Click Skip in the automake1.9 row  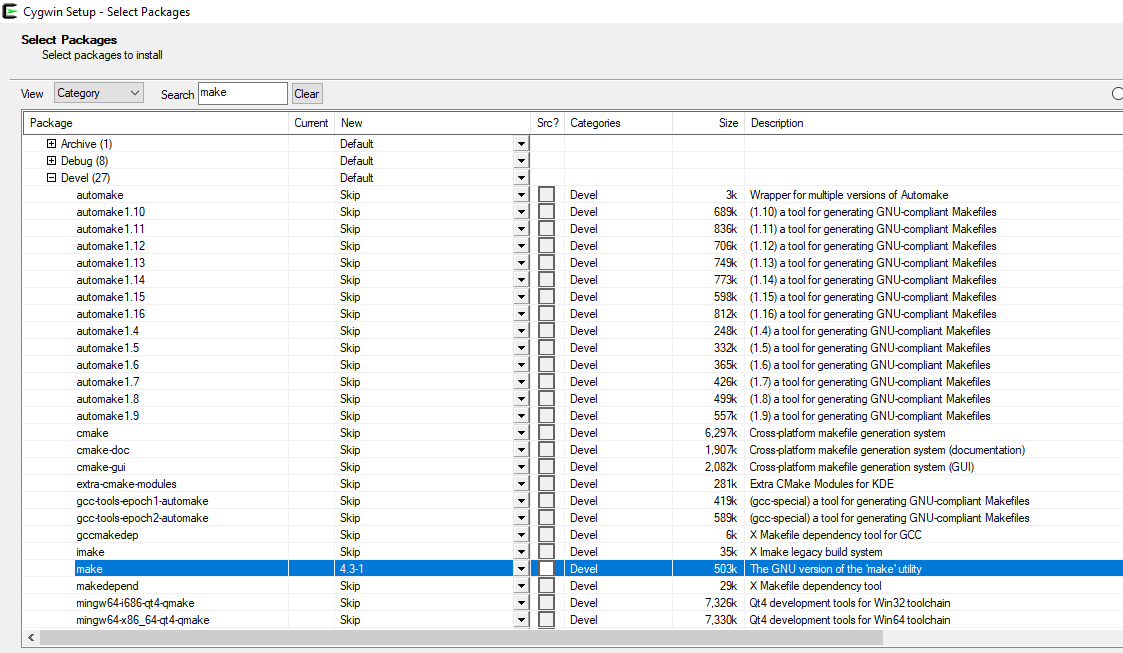click(x=350, y=416)
